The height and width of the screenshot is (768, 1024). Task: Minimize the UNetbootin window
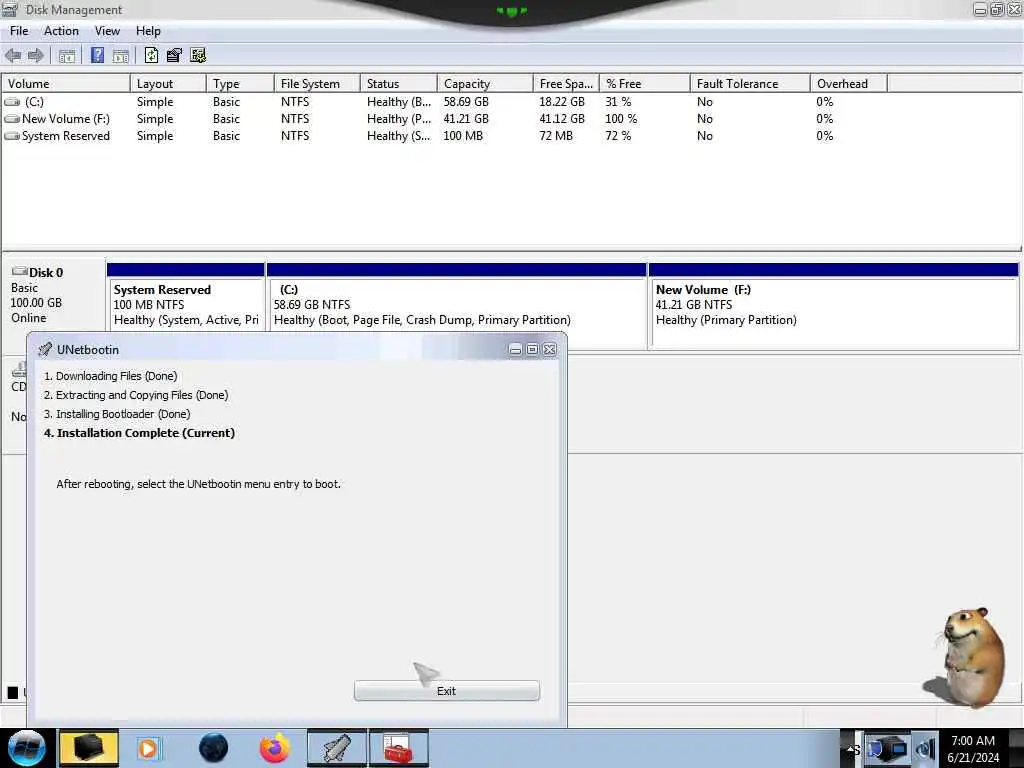(x=515, y=349)
